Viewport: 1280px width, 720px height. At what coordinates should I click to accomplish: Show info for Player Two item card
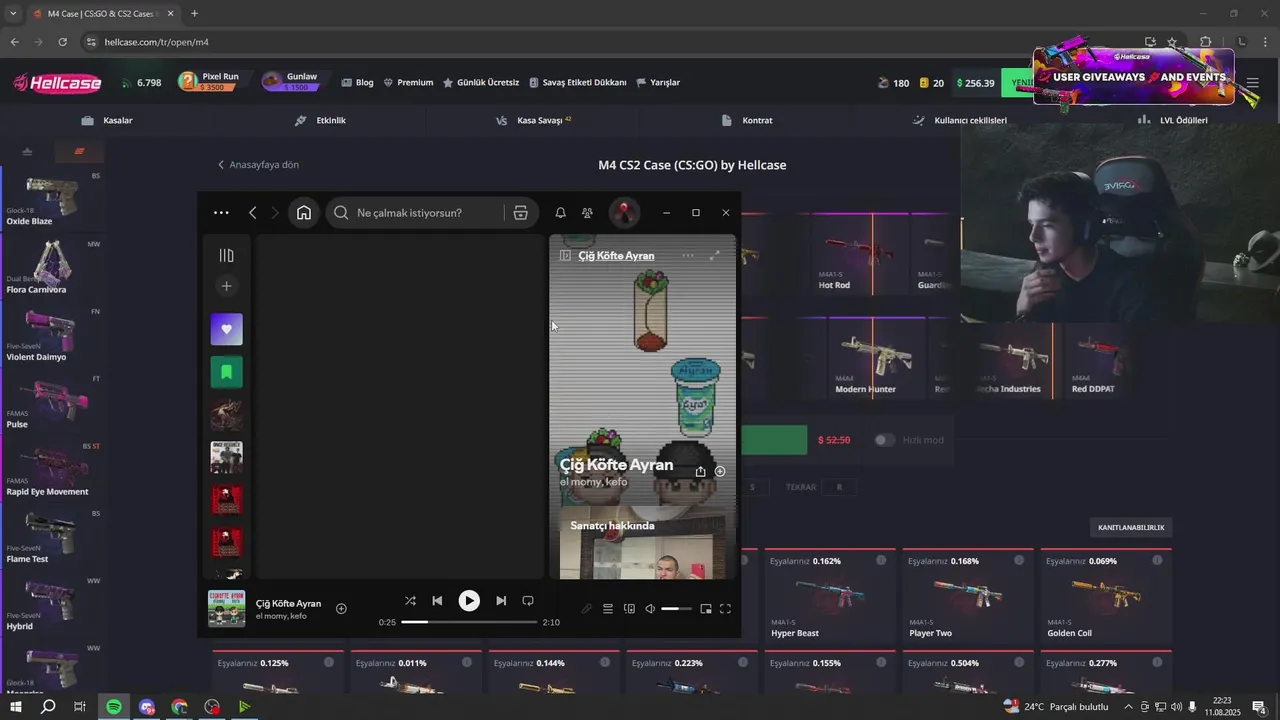[x=1019, y=561]
